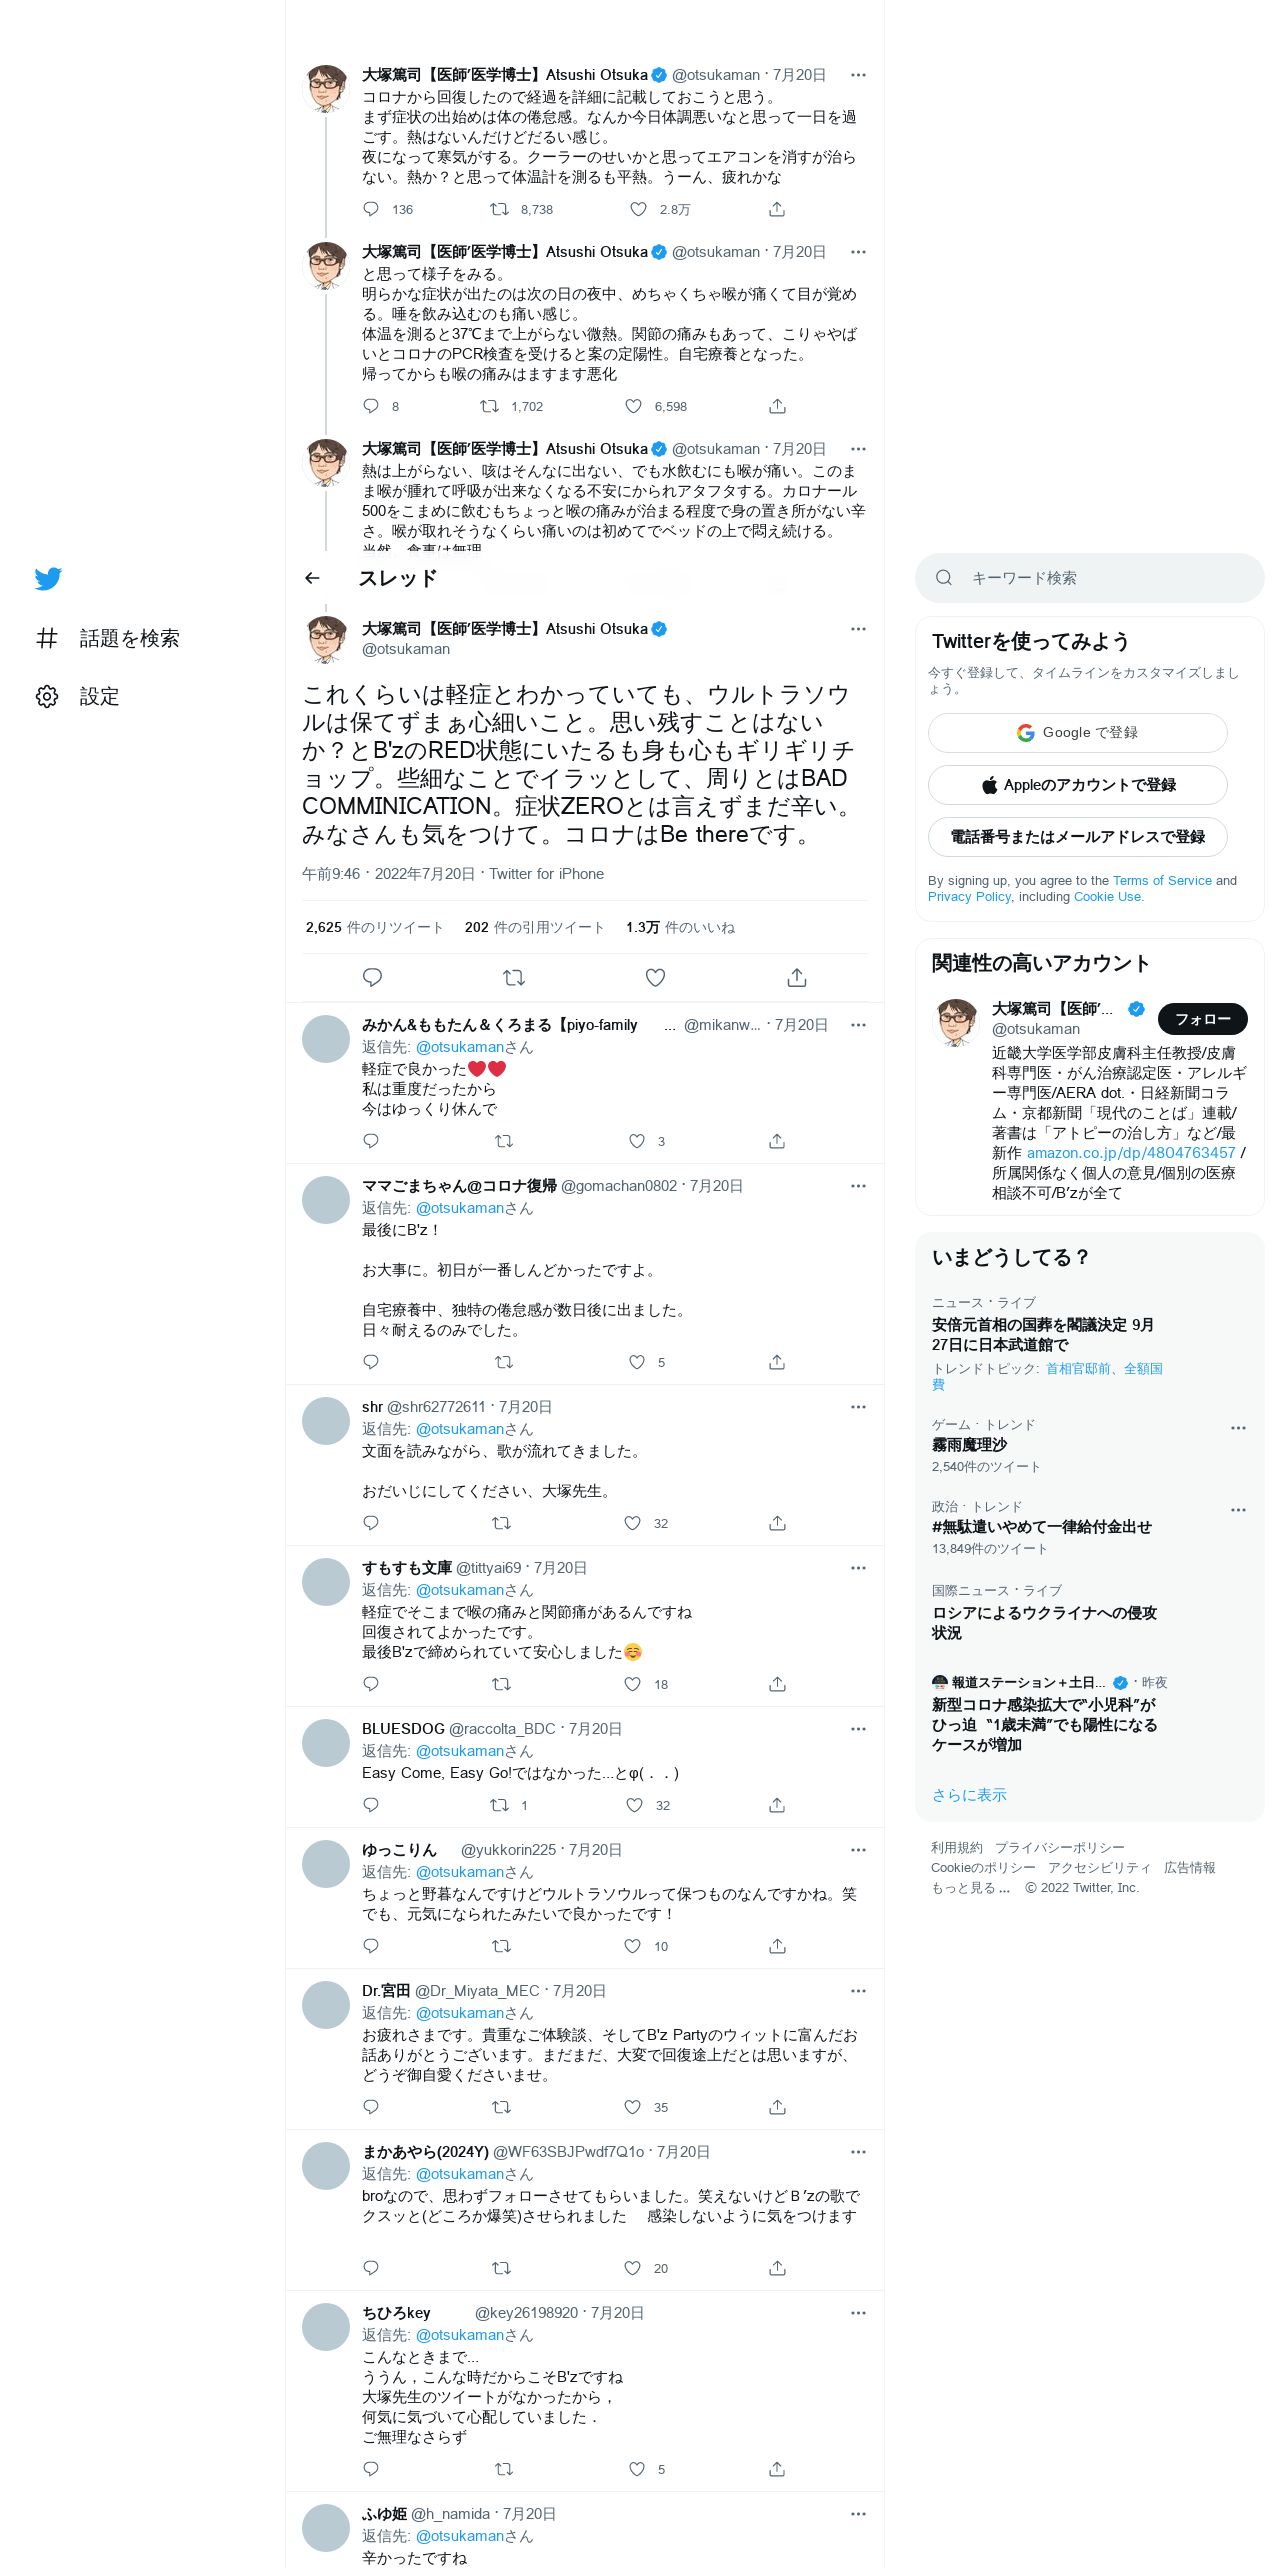Image resolution: width=1284 pixels, height=2568 pixels.
Task: Click the さらに表示 link
Action: pos(969,1795)
